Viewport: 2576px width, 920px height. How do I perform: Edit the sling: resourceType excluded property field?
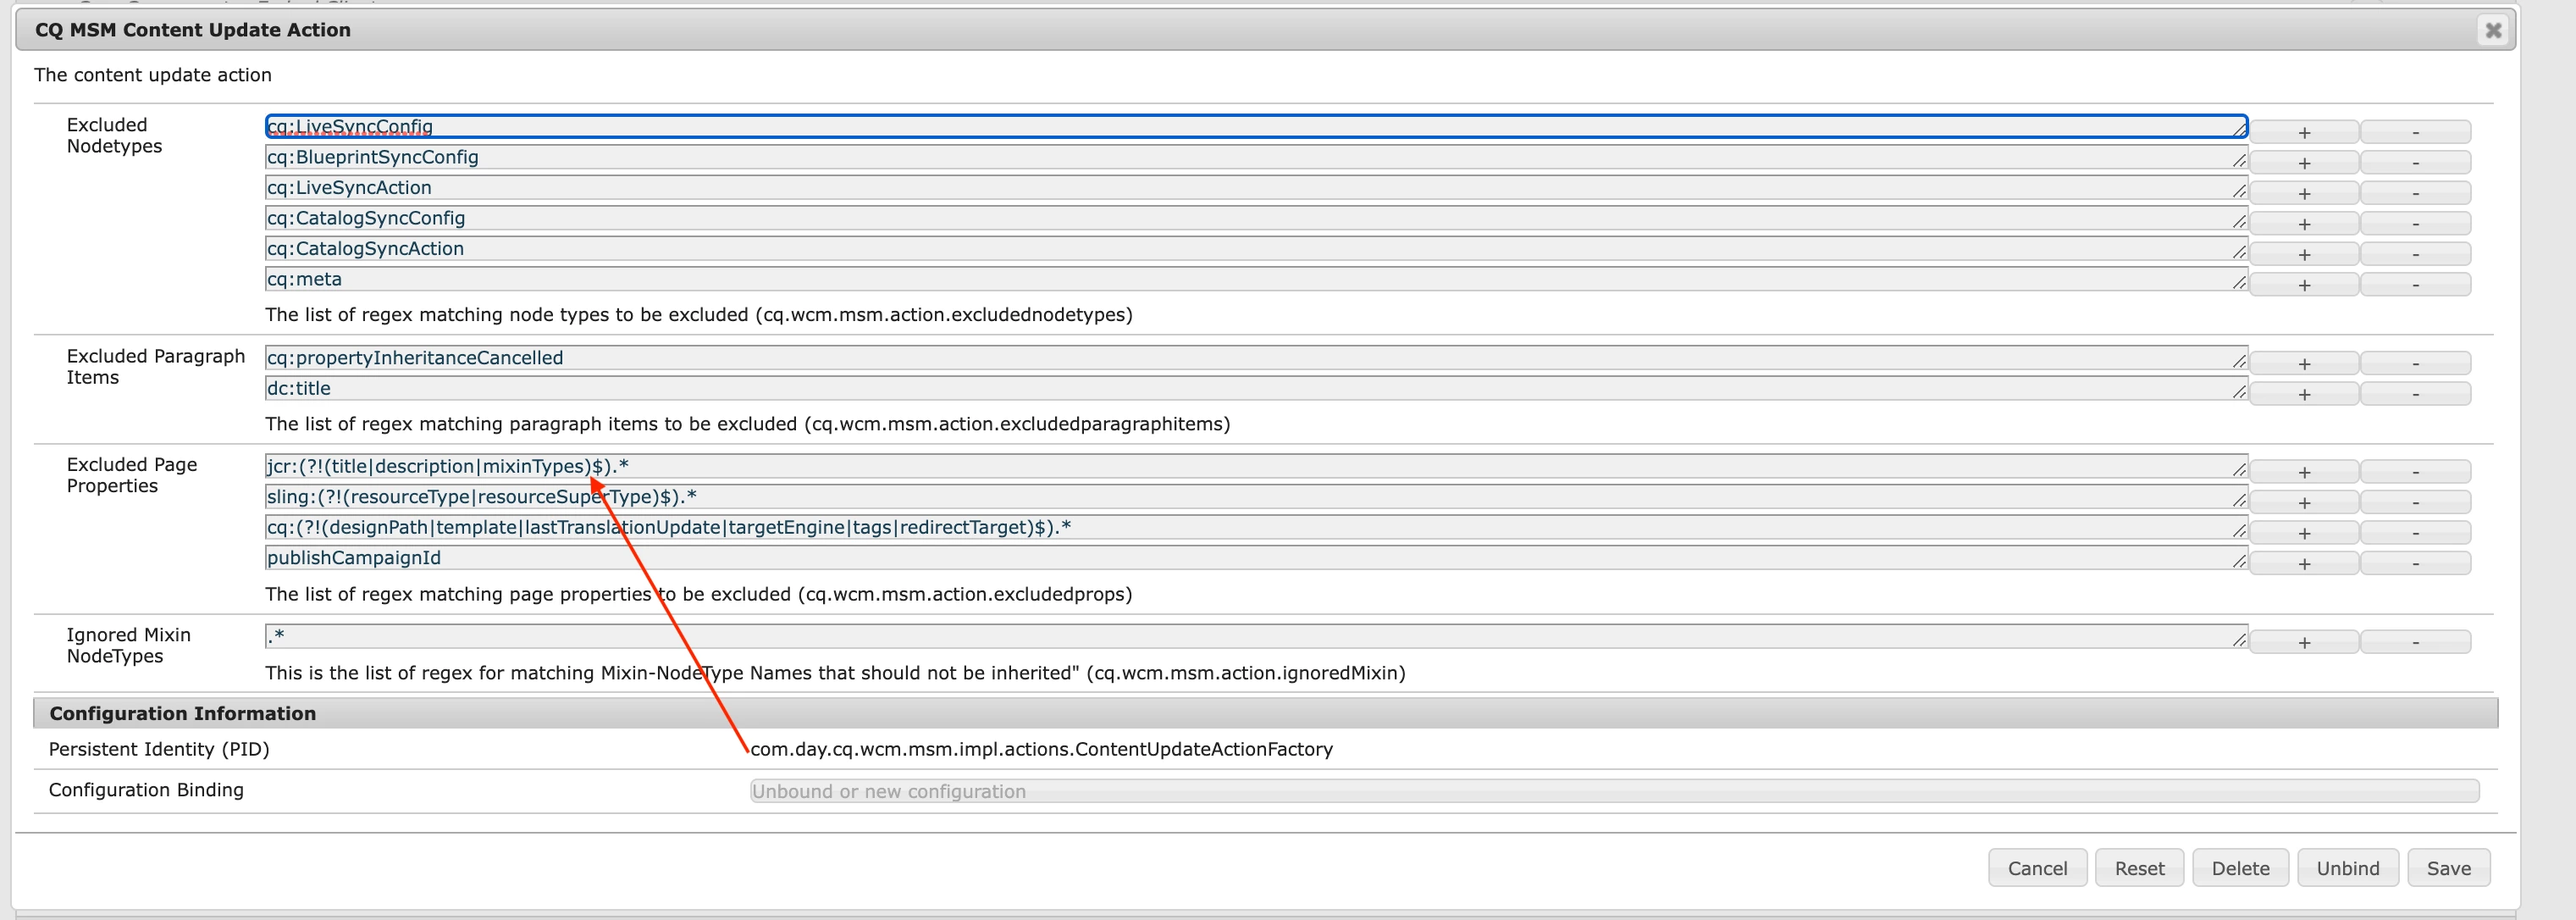pos(1255,497)
